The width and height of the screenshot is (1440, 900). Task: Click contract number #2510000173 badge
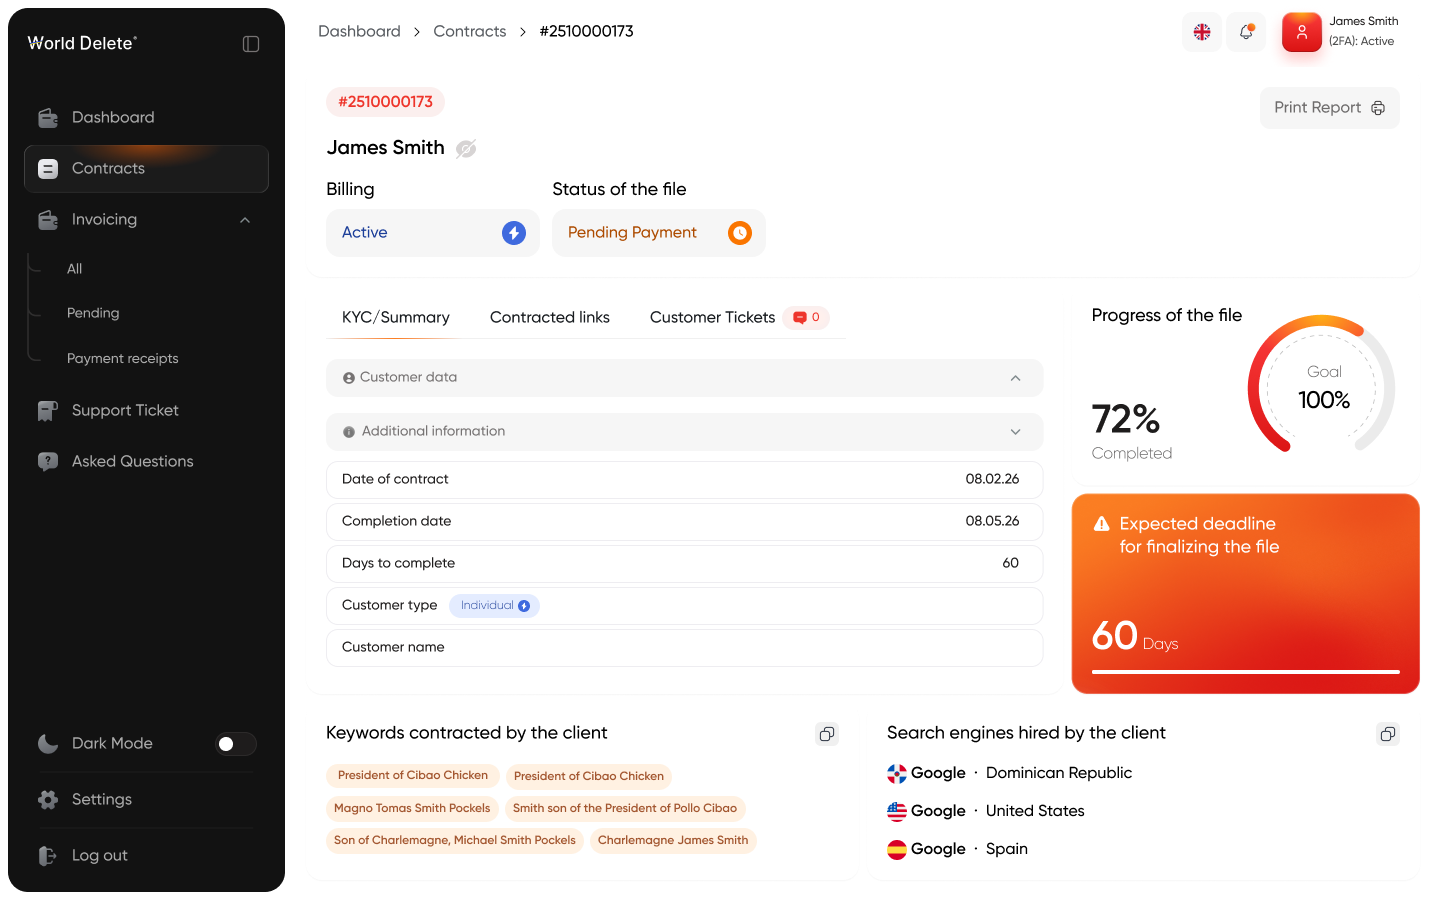[385, 102]
